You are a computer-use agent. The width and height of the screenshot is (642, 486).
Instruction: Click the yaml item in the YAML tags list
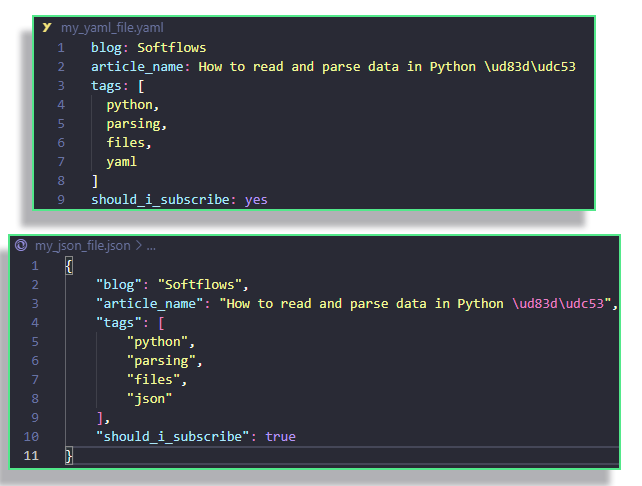click(121, 162)
